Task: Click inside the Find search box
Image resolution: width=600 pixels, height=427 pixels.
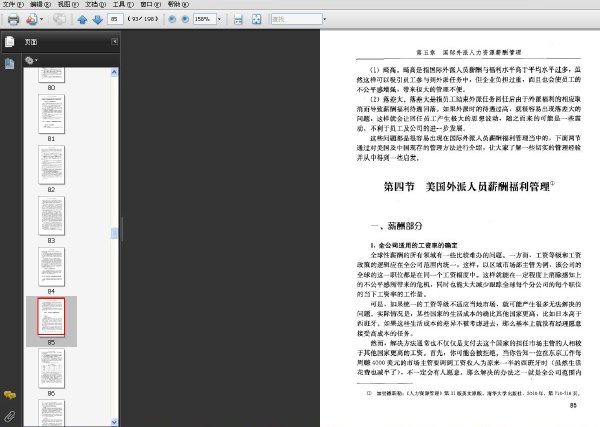Action: pos(297,19)
